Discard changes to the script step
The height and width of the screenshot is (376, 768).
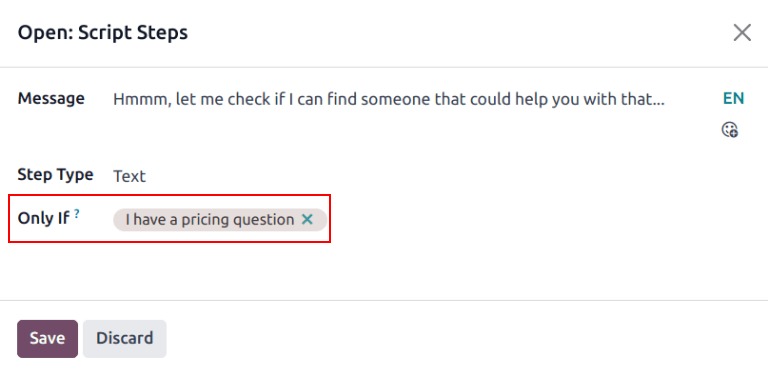click(x=124, y=338)
